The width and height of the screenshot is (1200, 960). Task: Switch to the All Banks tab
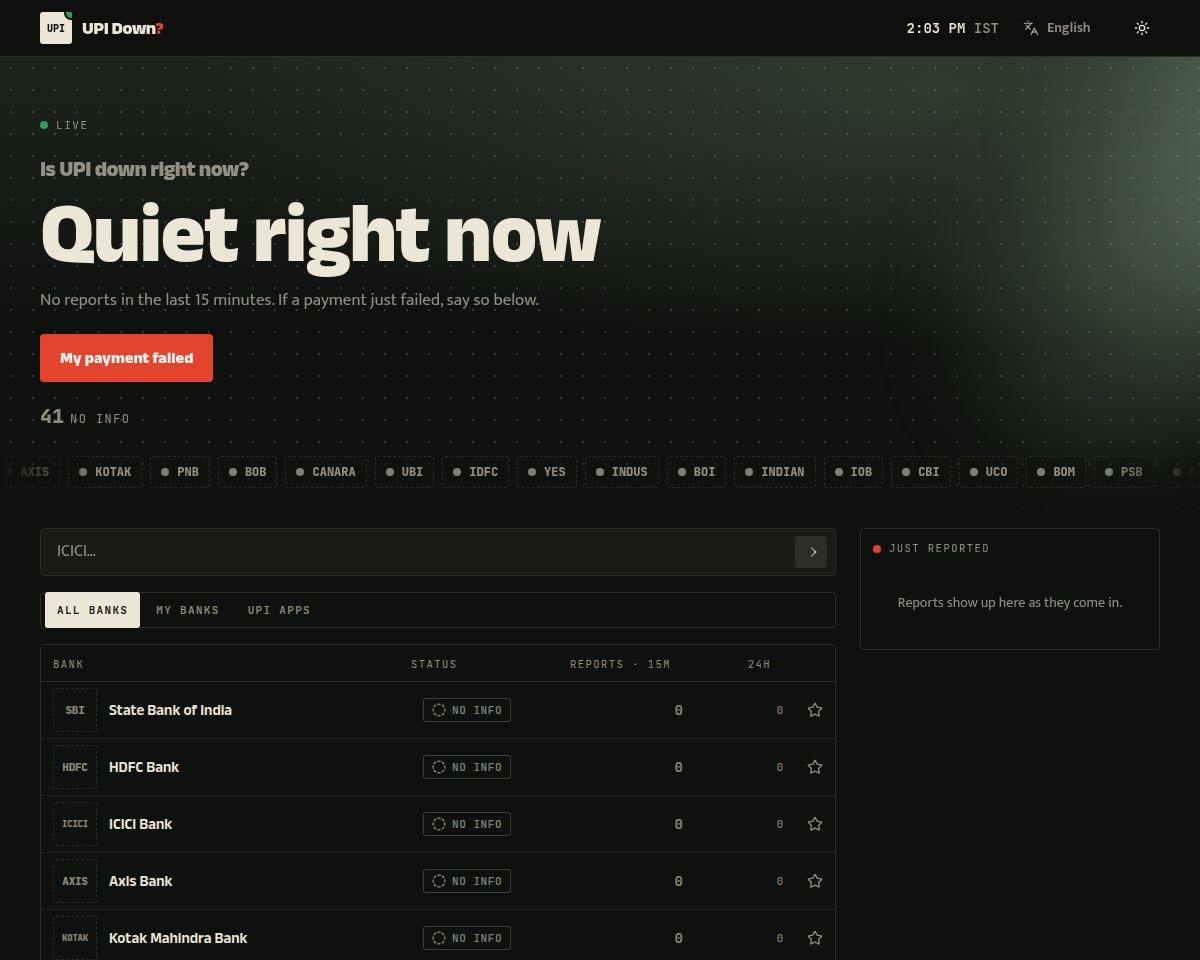92,610
